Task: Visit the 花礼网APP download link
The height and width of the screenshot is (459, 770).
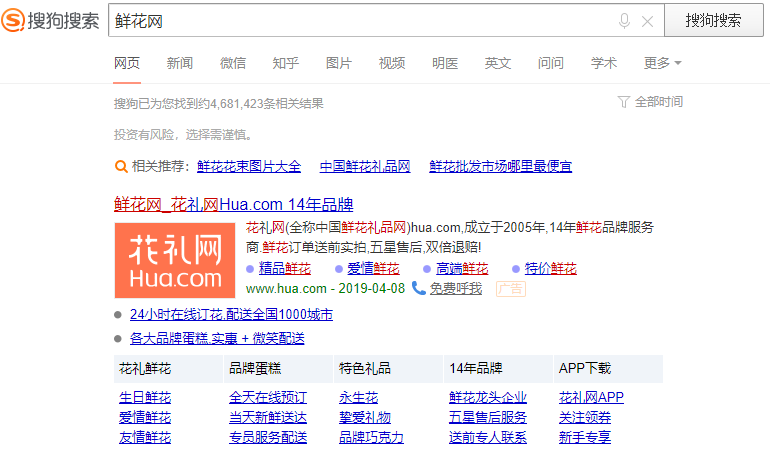Action: (x=591, y=397)
